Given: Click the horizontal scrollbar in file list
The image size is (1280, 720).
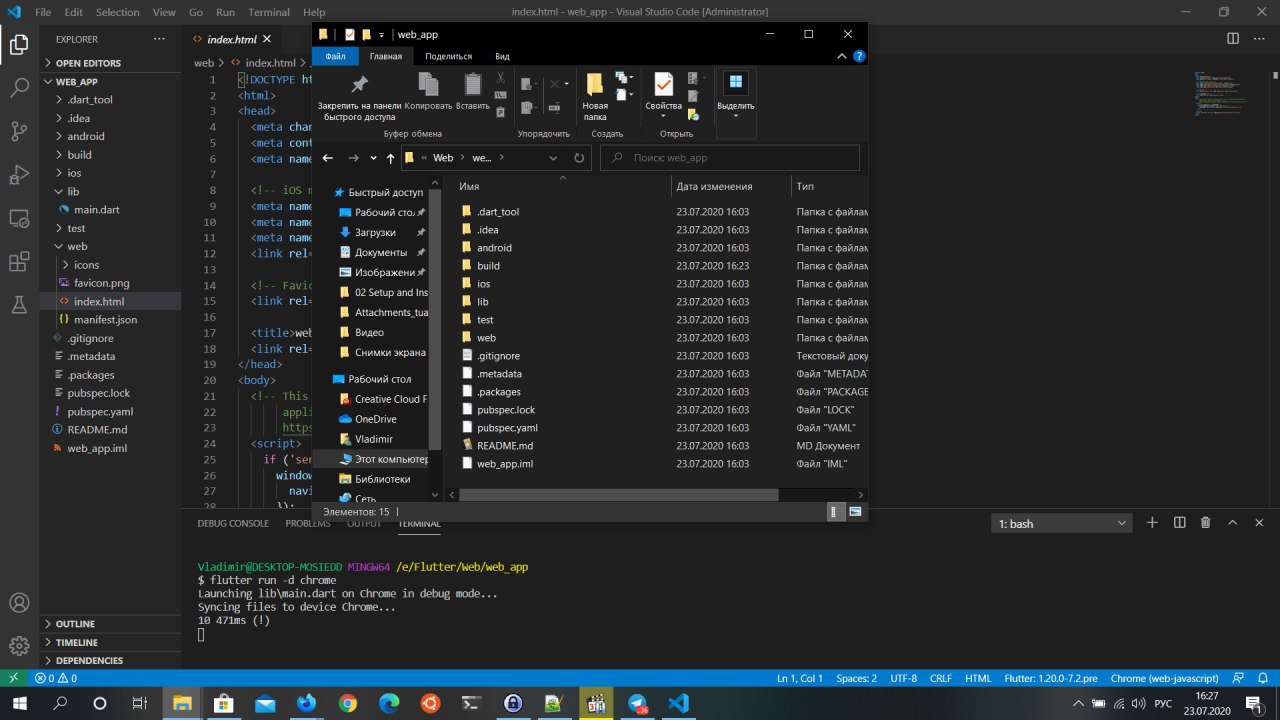Looking at the screenshot, I should click(618, 494).
